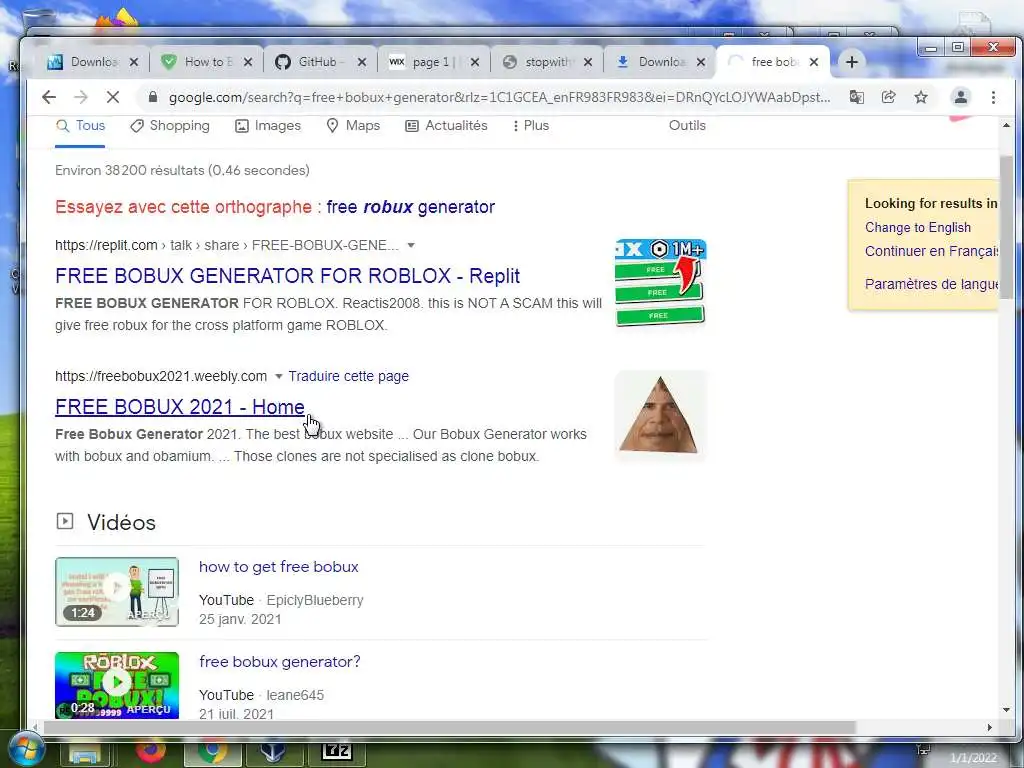Switch to the first Download tab
This screenshot has height=768, width=1024.
[93, 62]
